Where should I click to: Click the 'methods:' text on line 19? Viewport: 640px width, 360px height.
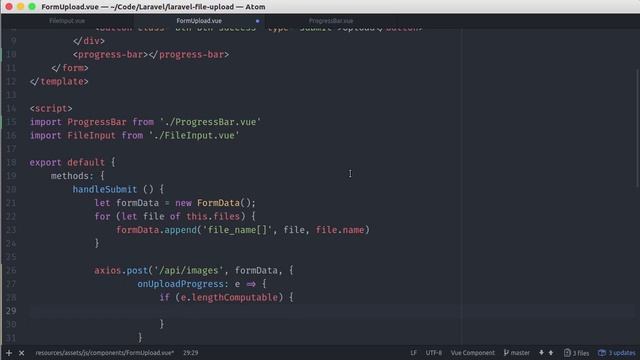72,176
